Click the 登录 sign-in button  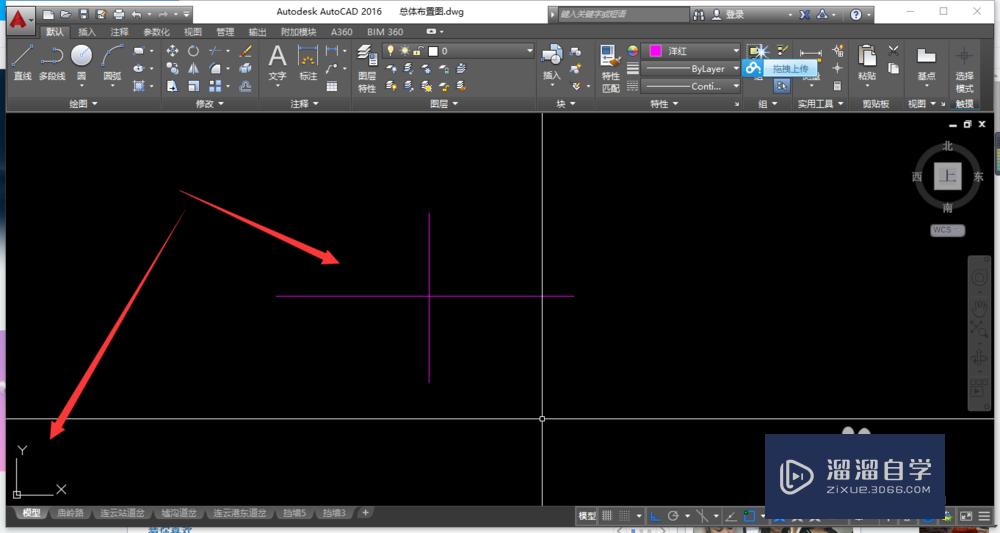click(728, 14)
